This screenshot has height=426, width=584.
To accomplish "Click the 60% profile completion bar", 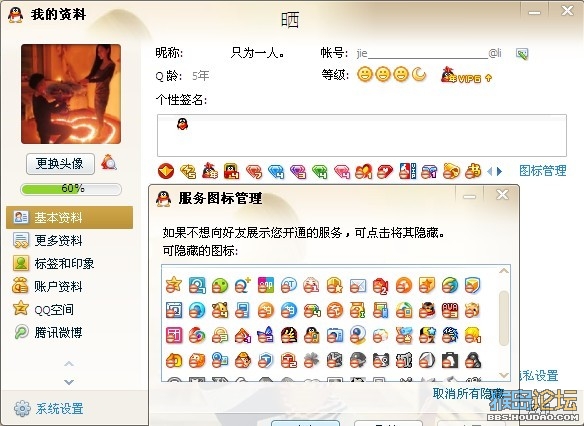I will click(x=71, y=189).
